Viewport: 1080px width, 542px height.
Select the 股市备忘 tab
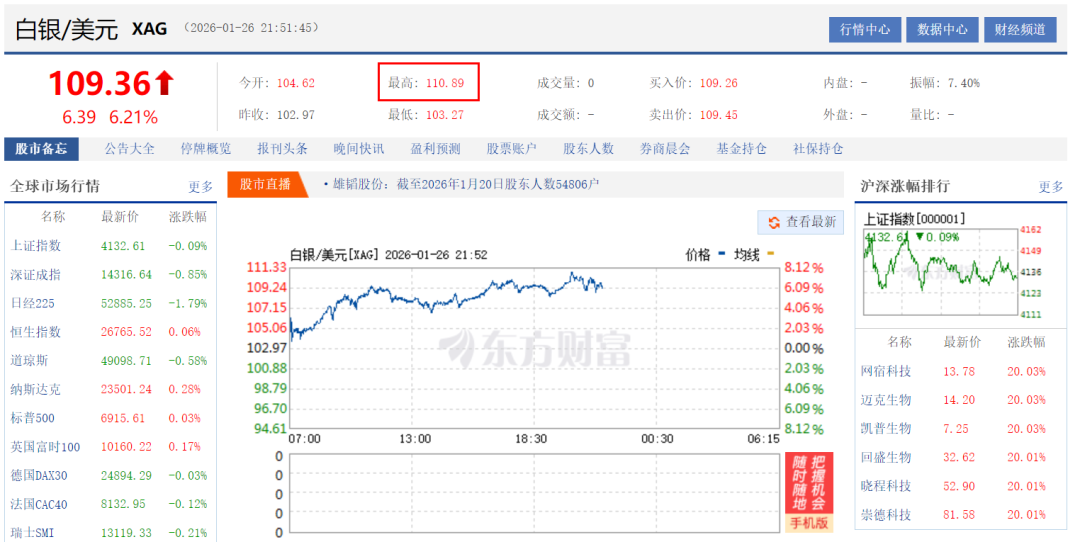(41, 149)
